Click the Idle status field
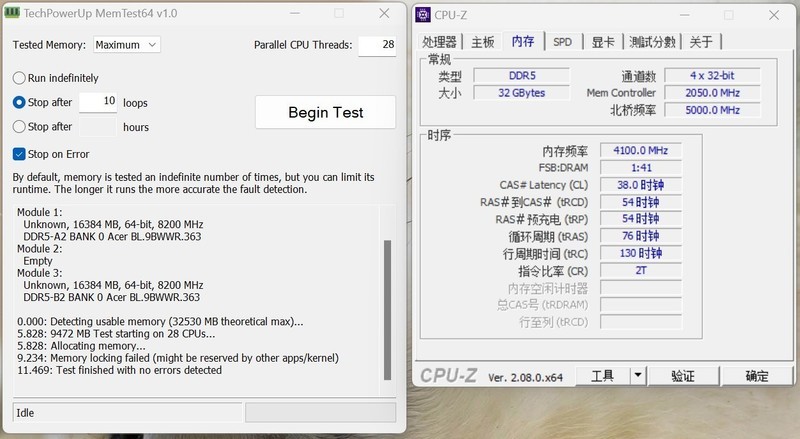This screenshot has width=800, height=439. 127,412
